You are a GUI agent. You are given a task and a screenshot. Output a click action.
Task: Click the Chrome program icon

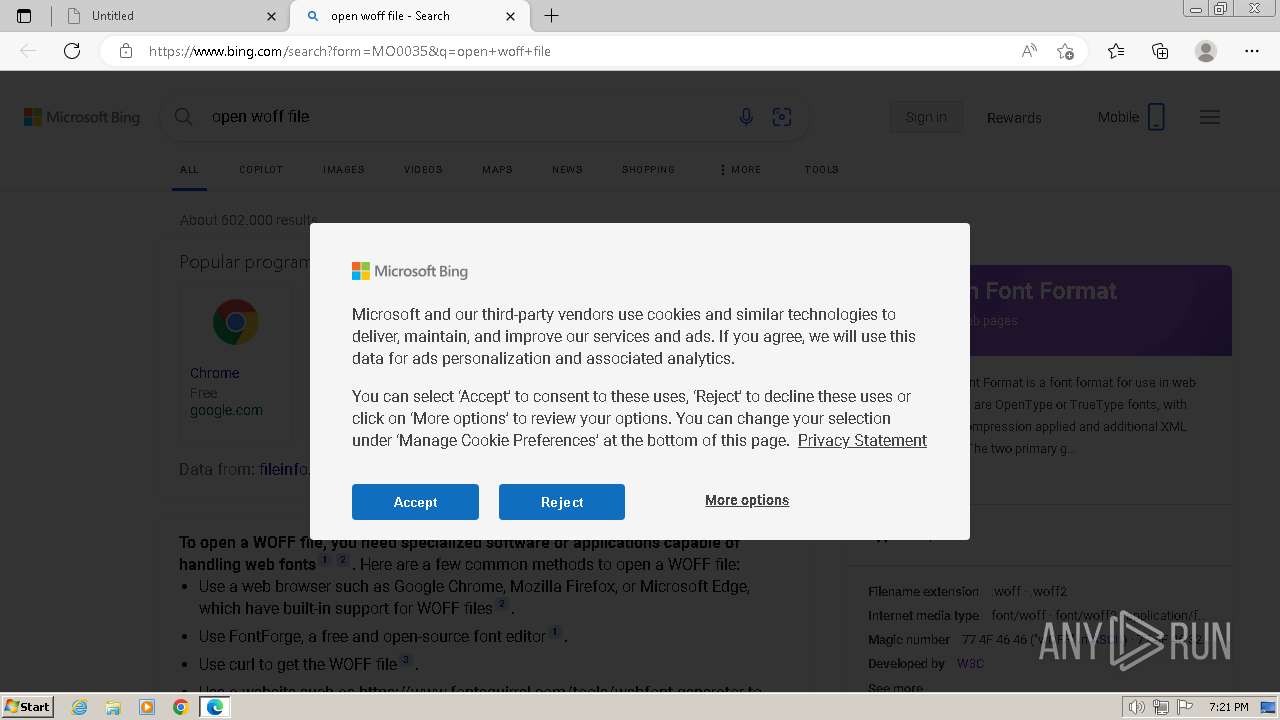pyautogui.click(x=236, y=322)
